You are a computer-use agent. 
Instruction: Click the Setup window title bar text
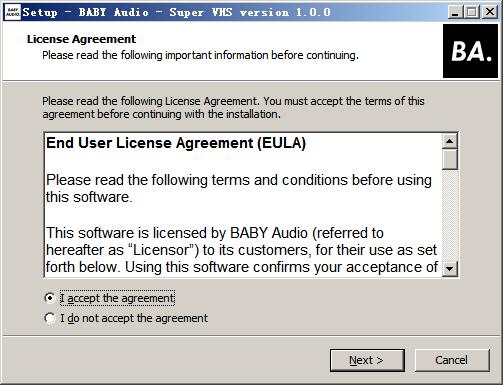click(x=177, y=12)
